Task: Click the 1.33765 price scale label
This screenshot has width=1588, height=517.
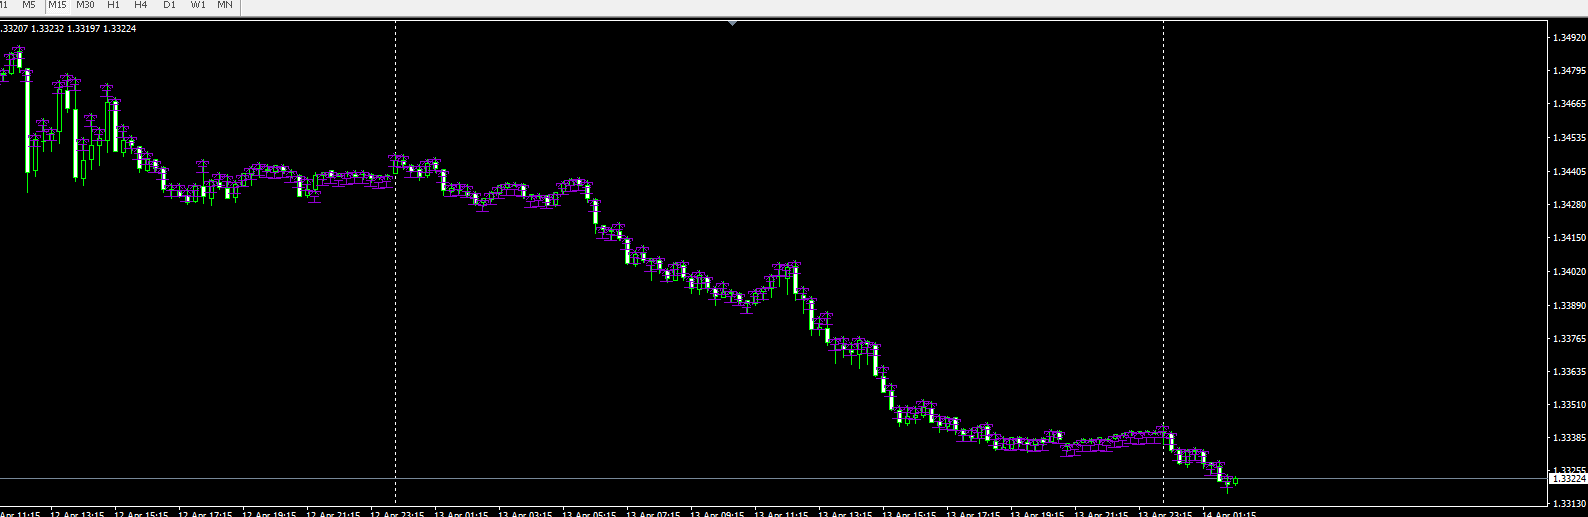Action: [x=1569, y=339]
